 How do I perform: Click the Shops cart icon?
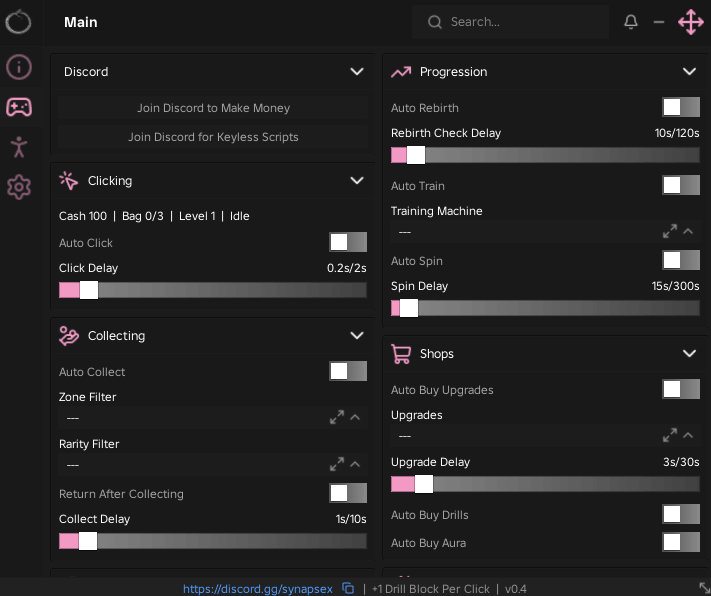click(401, 354)
